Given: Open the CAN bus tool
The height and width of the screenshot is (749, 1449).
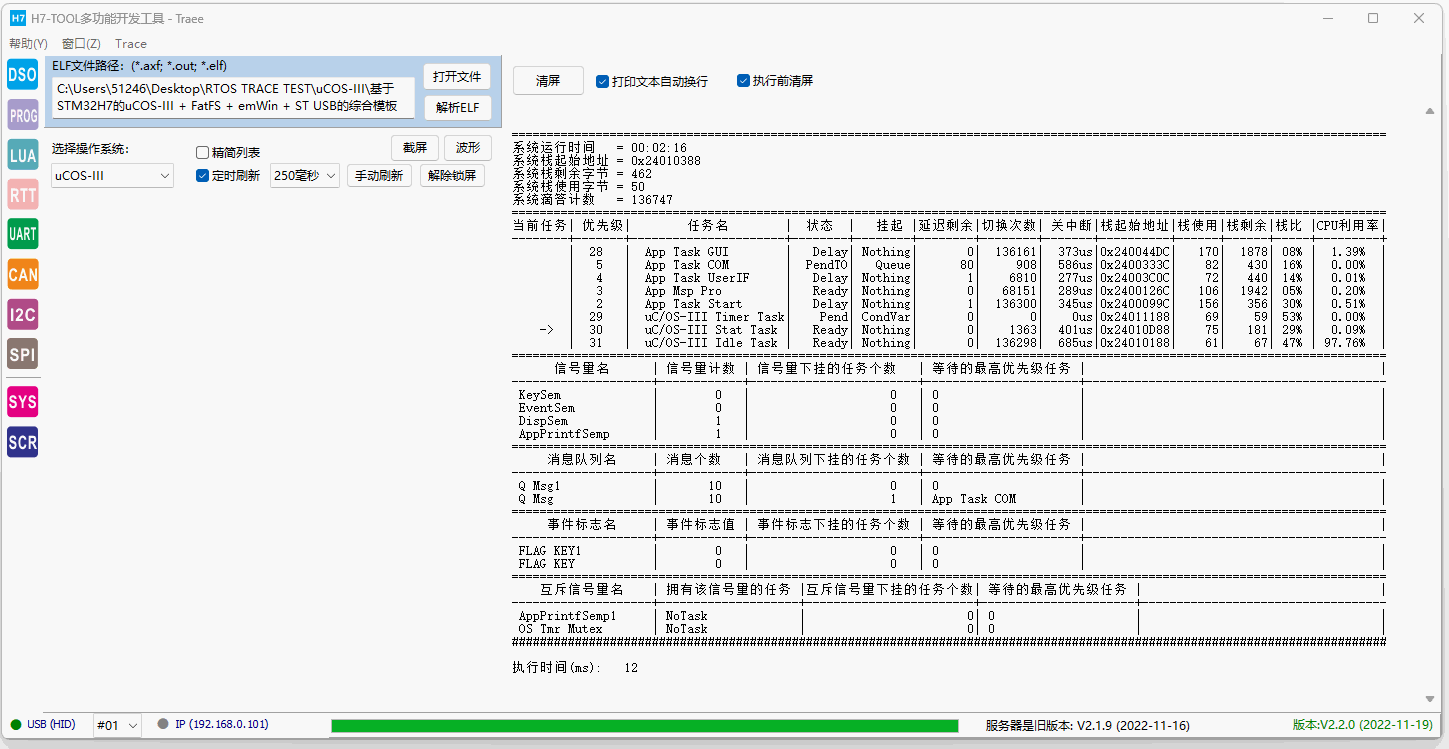Looking at the screenshot, I should click(22, 274).
